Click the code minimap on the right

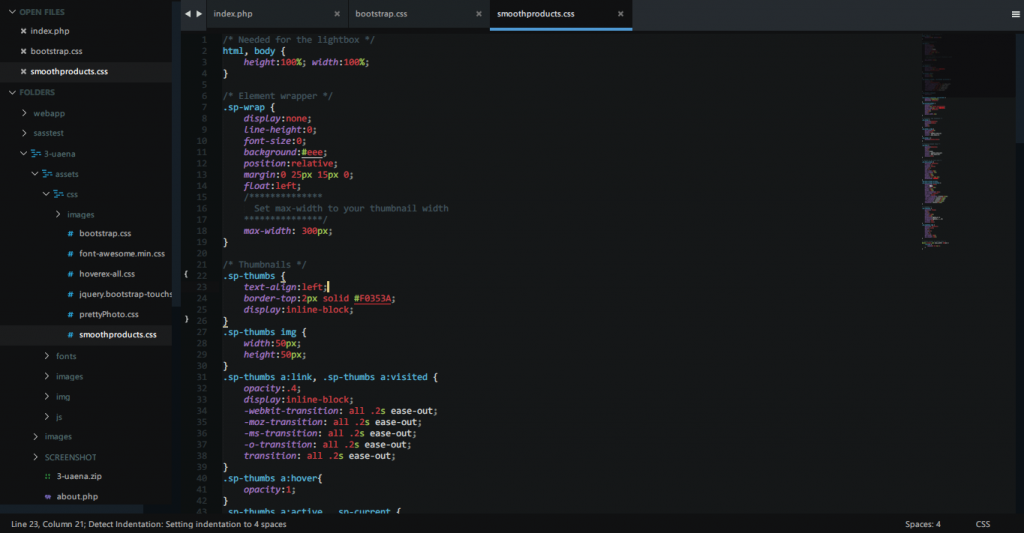tap(935, 140)
